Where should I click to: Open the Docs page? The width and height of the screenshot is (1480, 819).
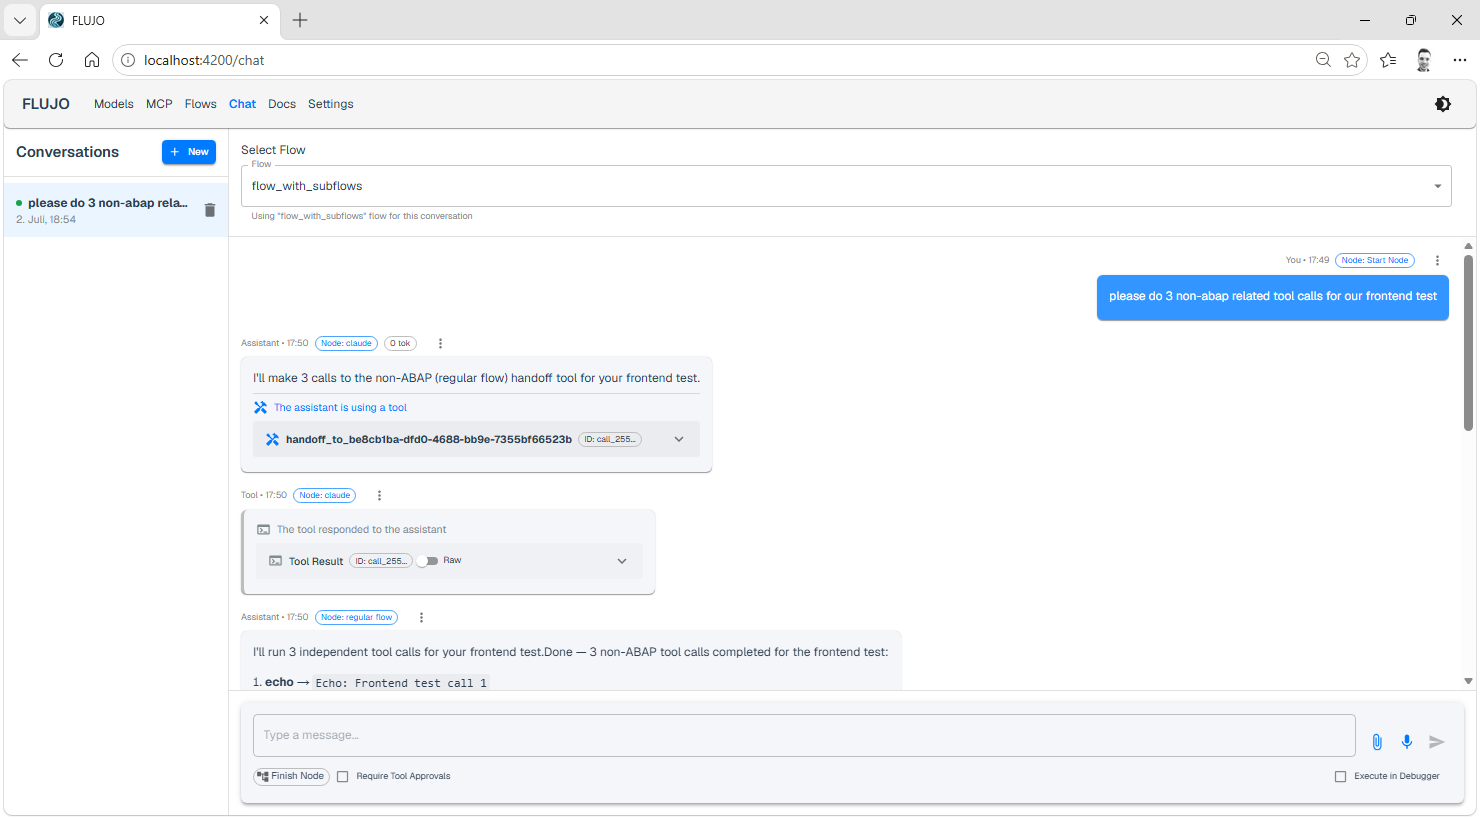(x=282, y=104)
